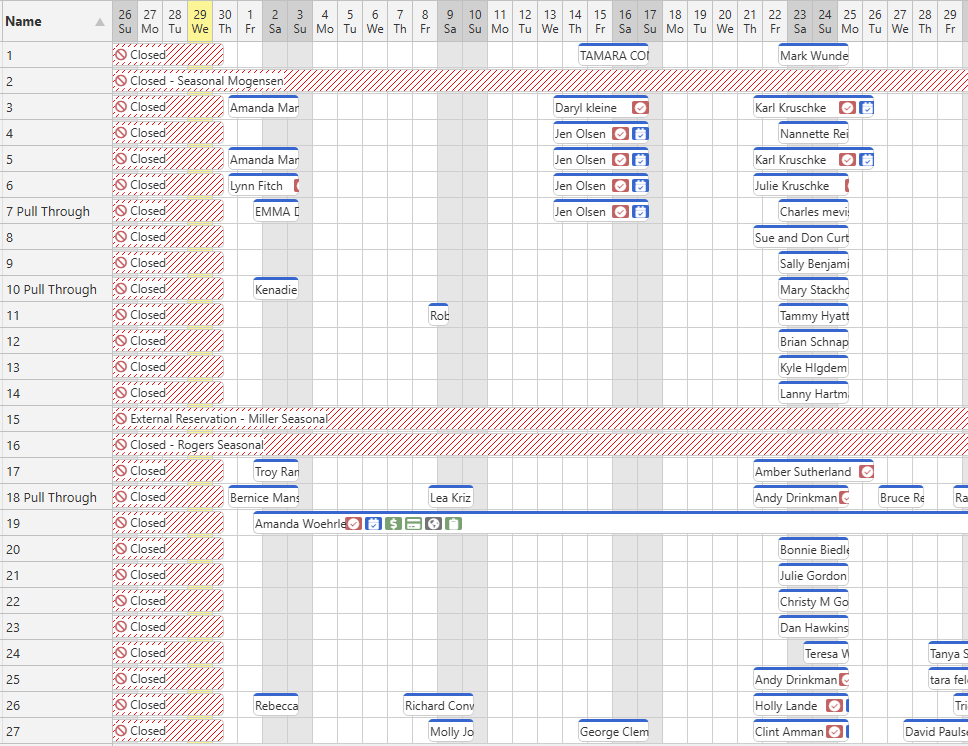Open Brian Schnap reservation in site 12
The image size is (968, 746).
point(814,341)
